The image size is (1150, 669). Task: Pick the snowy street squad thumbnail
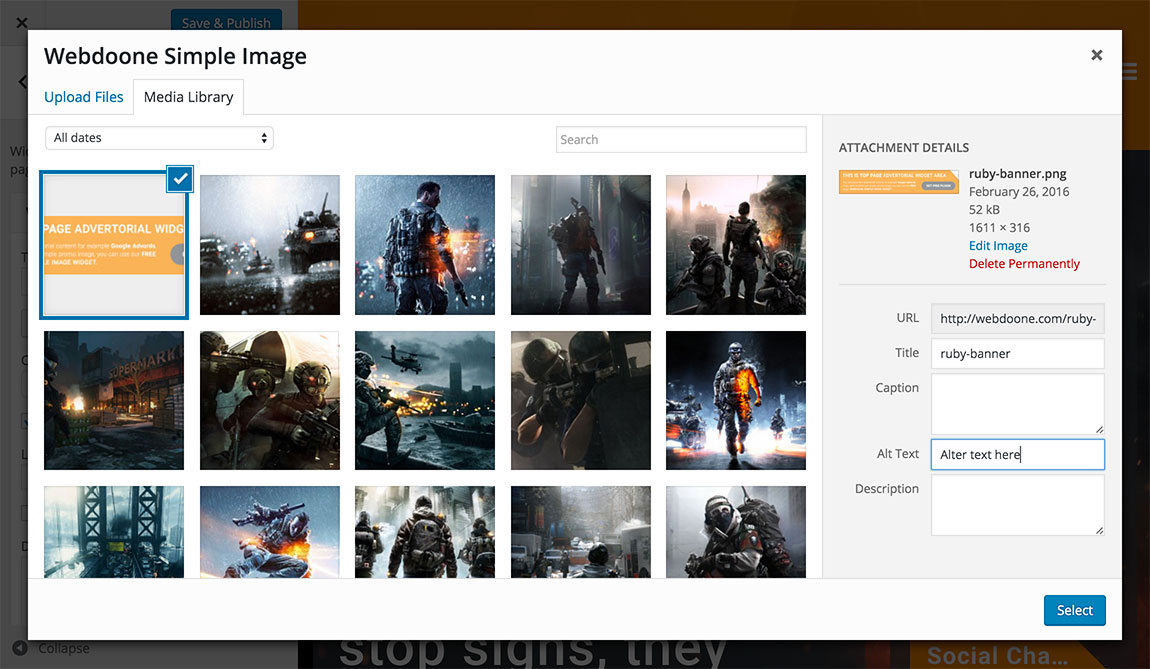click(x=425, y=532)
